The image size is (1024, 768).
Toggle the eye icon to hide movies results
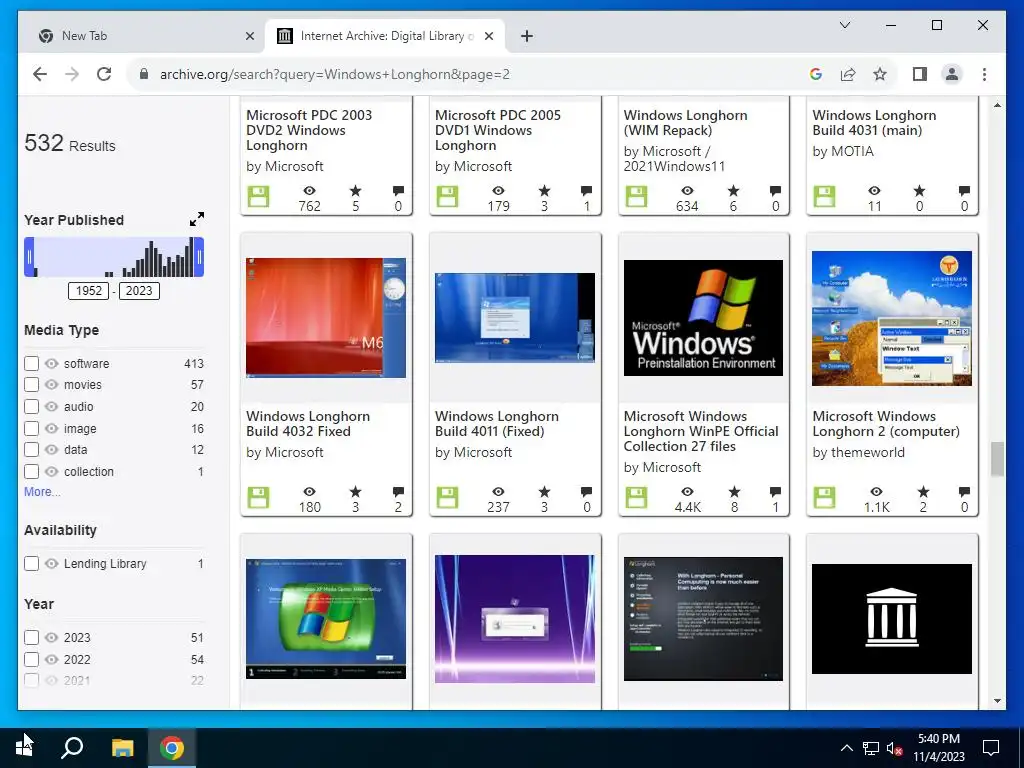[x=52, y=385]
